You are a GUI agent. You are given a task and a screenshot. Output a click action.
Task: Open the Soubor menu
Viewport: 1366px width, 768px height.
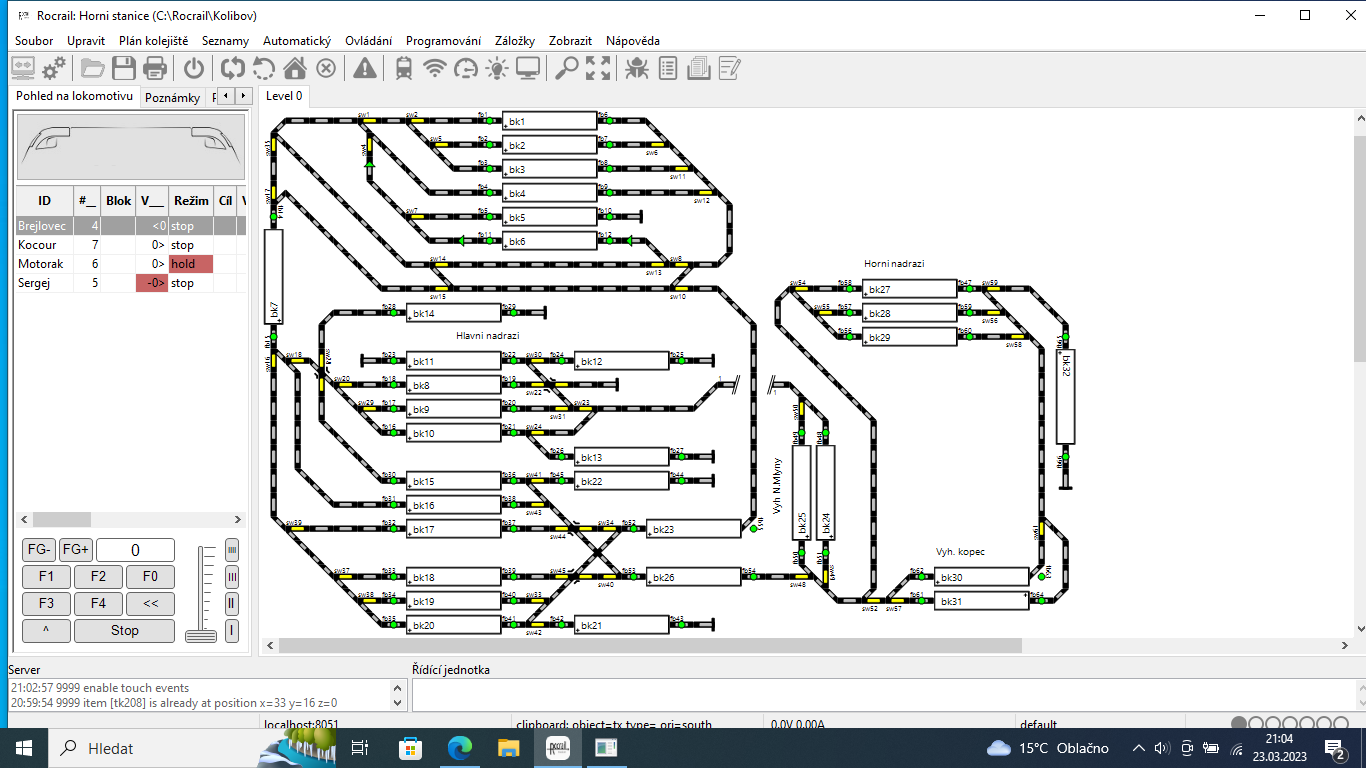point(34,41)
